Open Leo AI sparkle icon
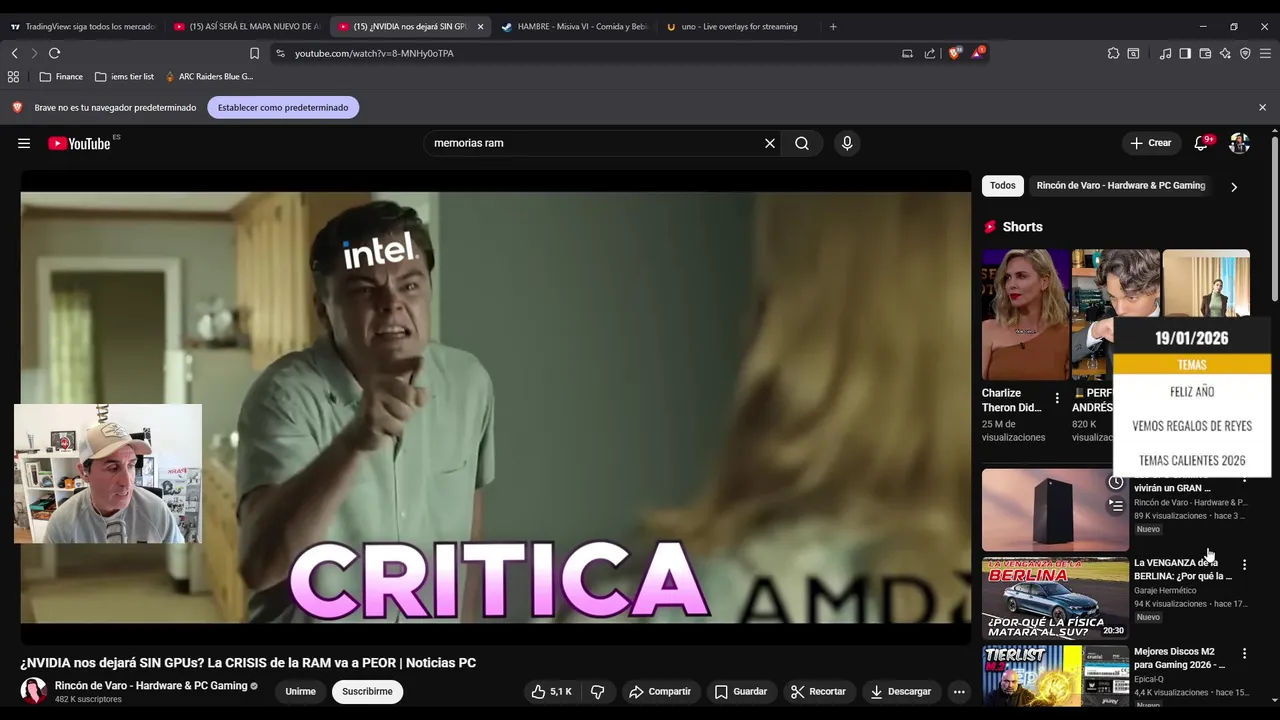Image resolution: width=1280 pixels, height=720 pixels. pos(1225,53)
